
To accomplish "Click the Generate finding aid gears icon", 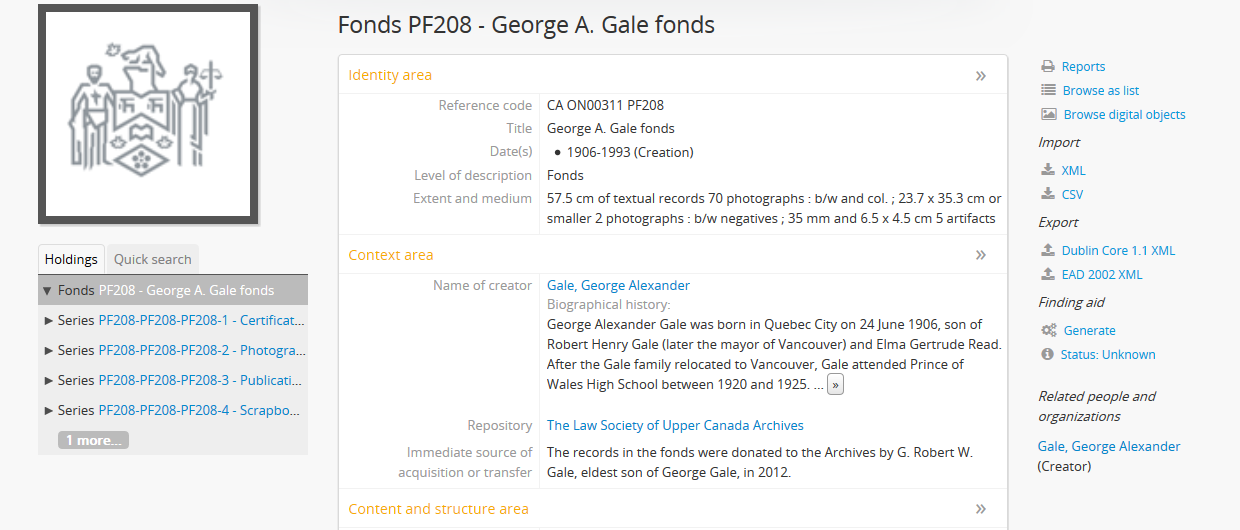I will click(1048, 331).
